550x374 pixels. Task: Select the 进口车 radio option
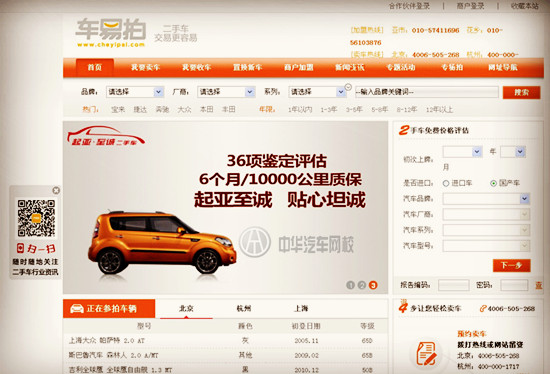(446, 183)
